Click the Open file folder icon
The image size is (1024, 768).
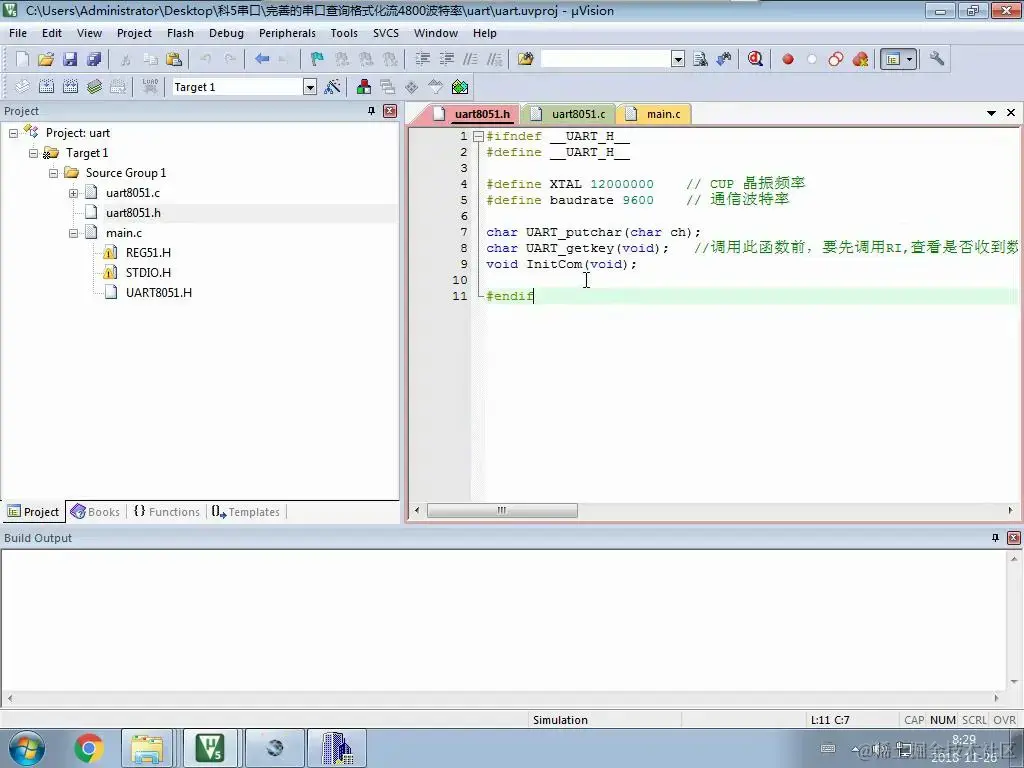pos(46,59)
